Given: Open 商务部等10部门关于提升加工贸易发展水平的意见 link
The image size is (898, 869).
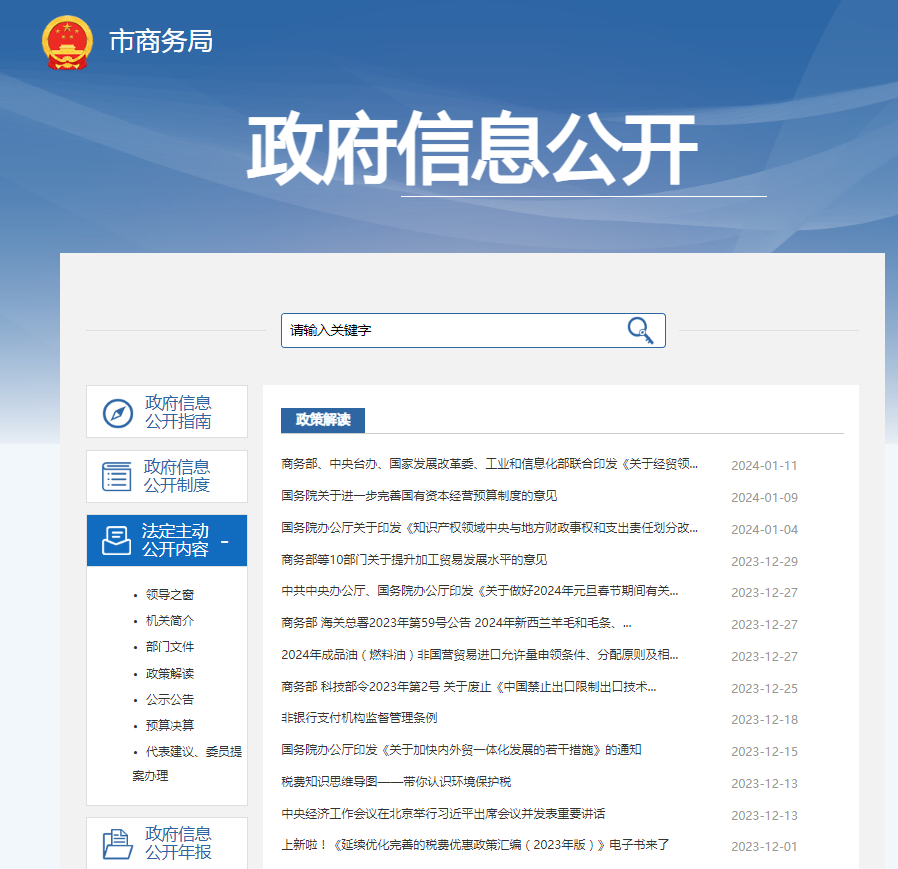Looking at the screenshot, I should [414, 560].
